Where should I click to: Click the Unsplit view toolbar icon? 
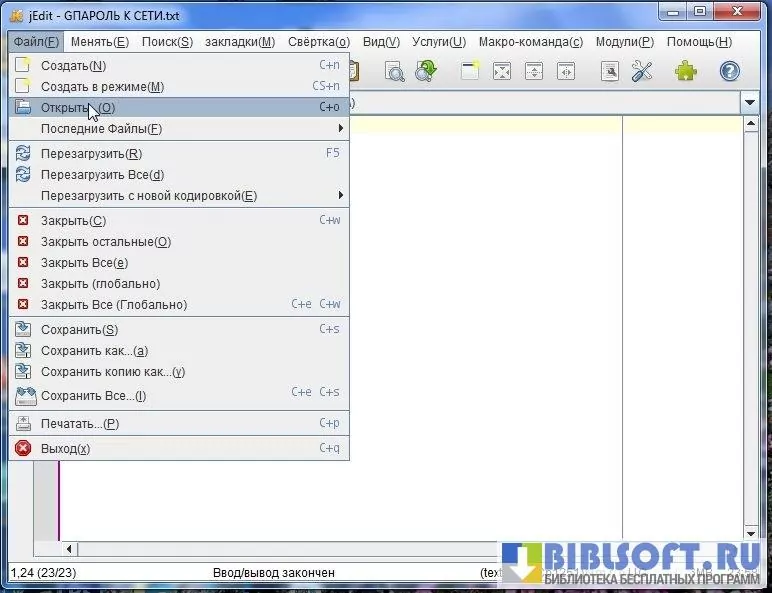[502, 71]
